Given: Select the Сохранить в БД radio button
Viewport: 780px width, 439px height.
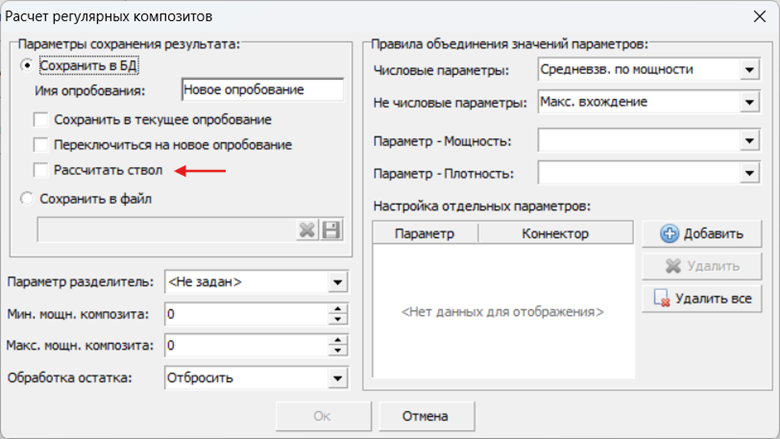Looking at the screenshot, I should [27, 66].
